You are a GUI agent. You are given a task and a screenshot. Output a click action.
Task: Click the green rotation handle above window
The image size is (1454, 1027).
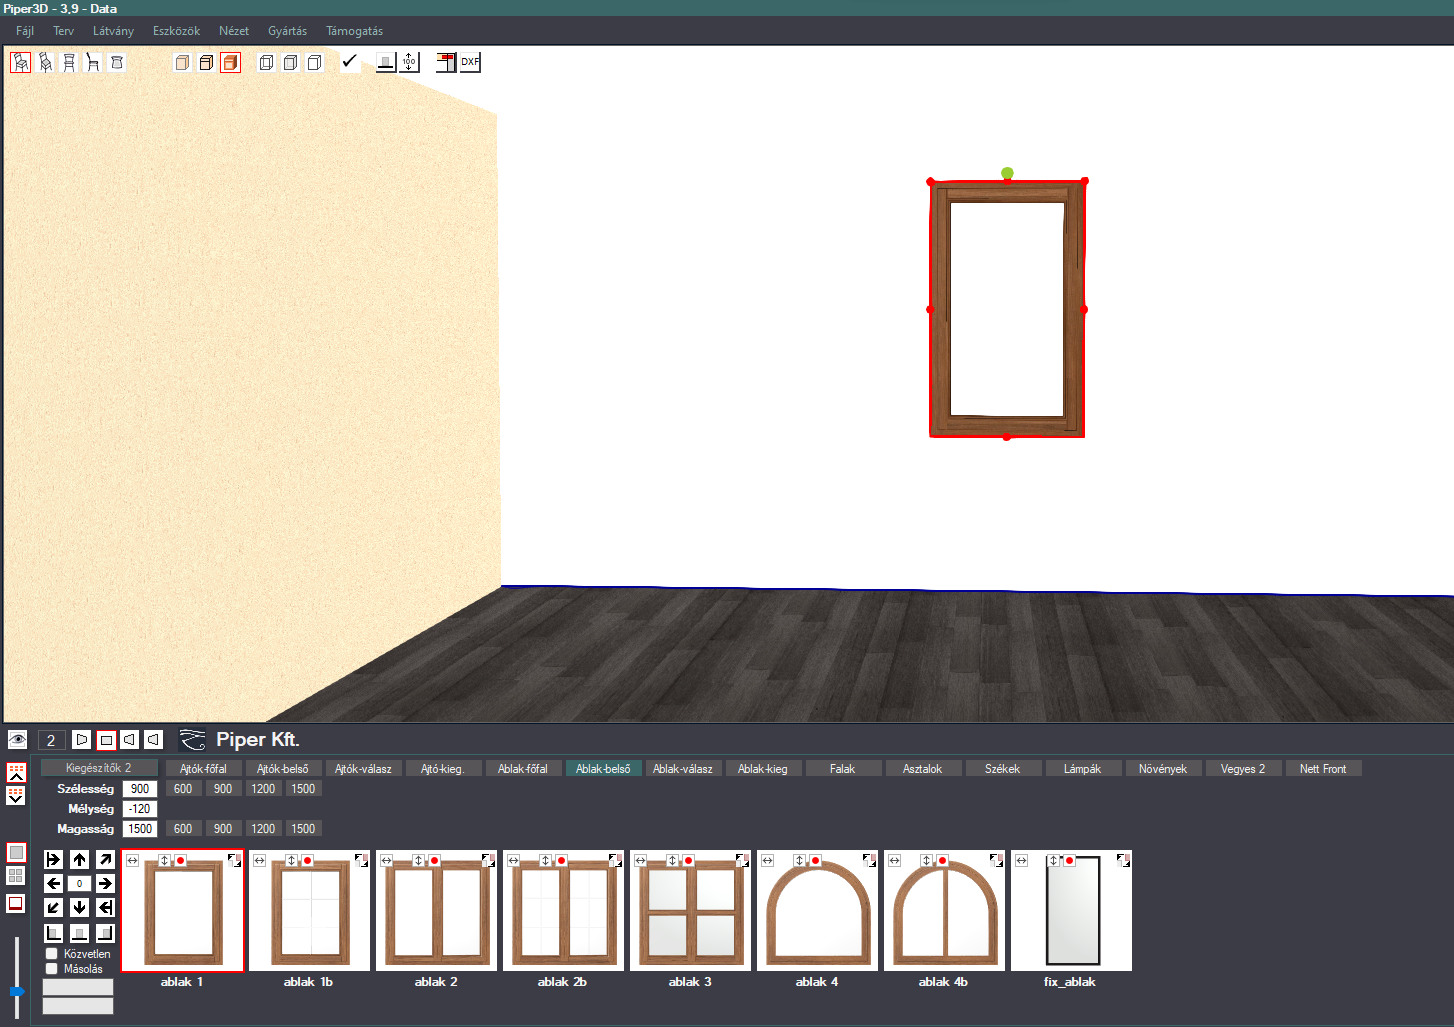1007,173
